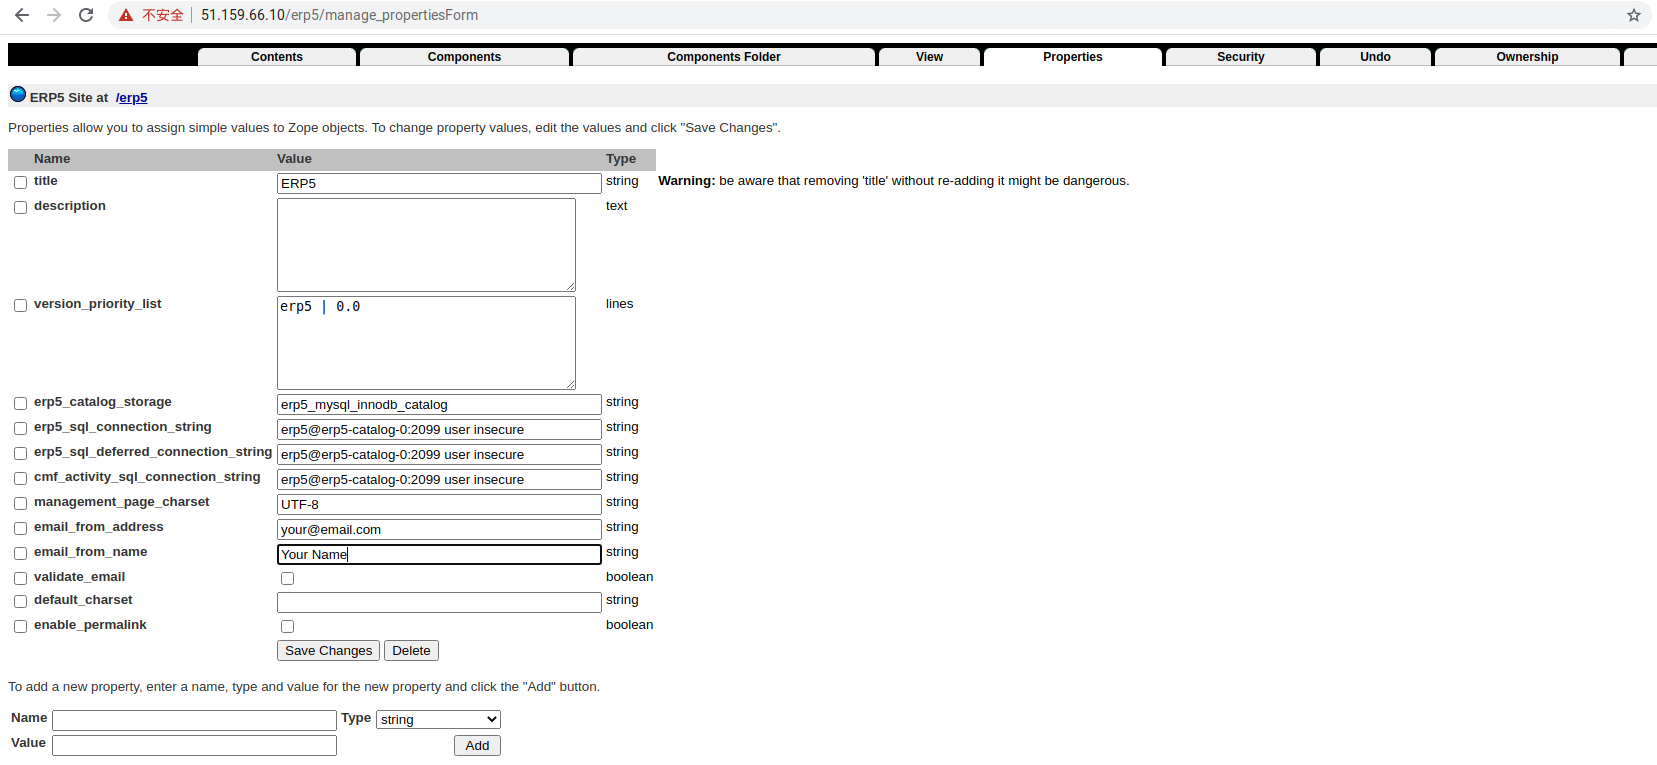Click the title value field containing ERP5
Viewport: 1657px width, 765px height.
click(x=439, y=183)
